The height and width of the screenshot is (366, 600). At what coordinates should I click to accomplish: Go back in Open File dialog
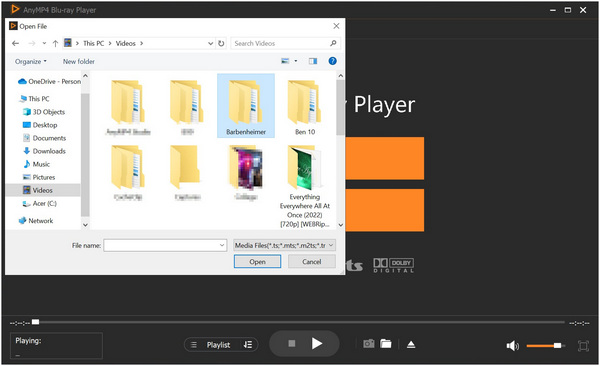tap(15, 43)
